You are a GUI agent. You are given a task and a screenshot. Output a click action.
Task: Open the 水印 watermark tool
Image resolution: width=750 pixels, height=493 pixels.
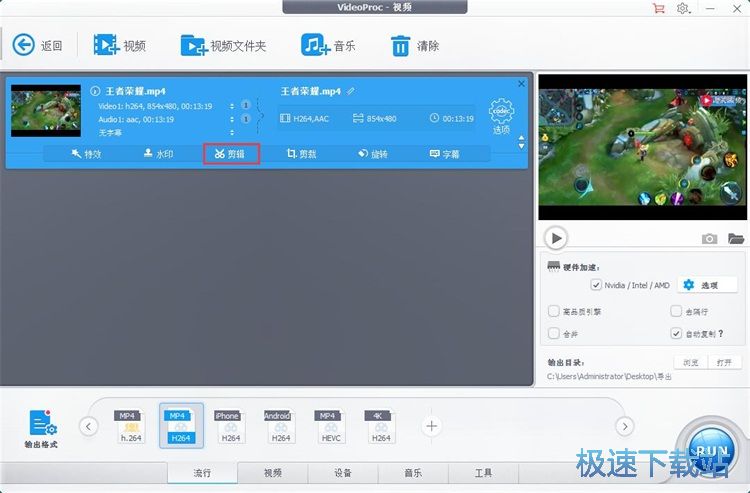158,154
